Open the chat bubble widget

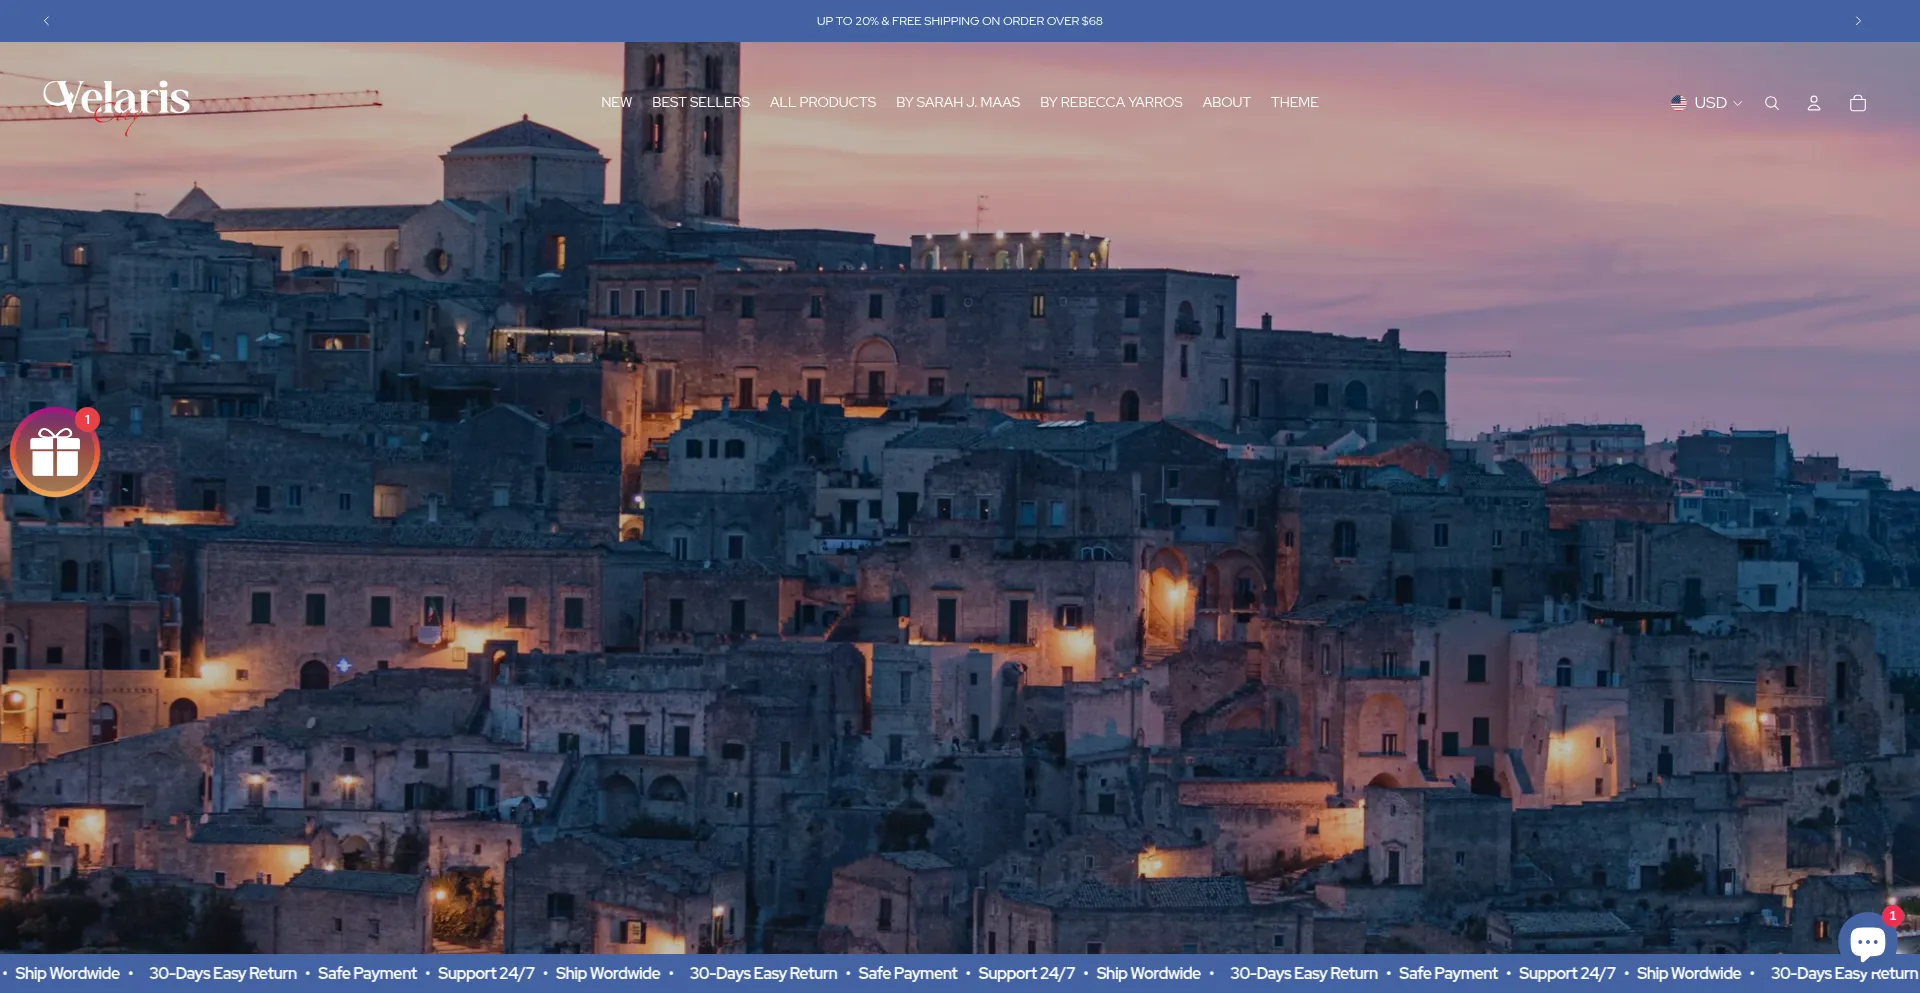pos(1866,941)
